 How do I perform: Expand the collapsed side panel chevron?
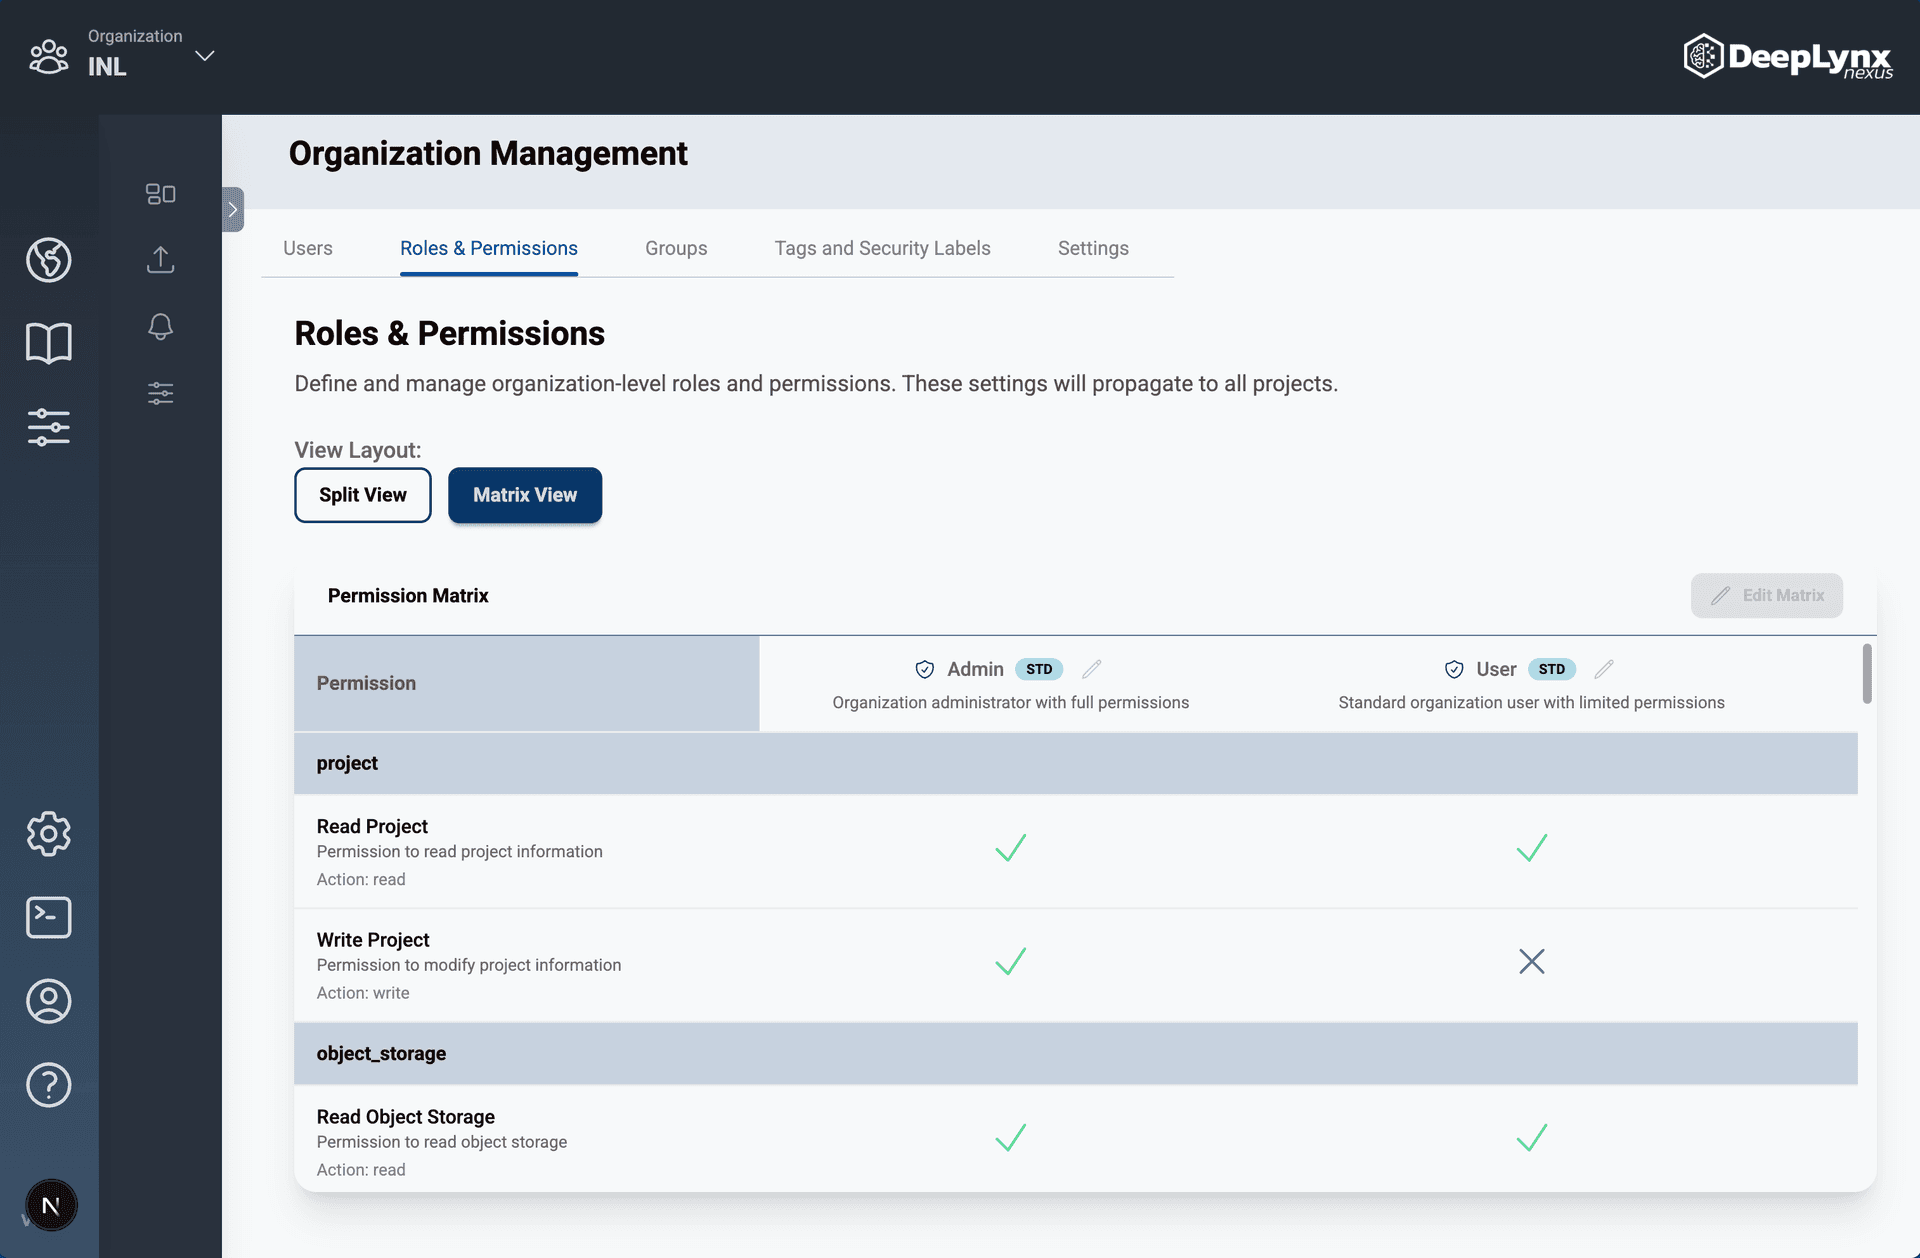233,210
